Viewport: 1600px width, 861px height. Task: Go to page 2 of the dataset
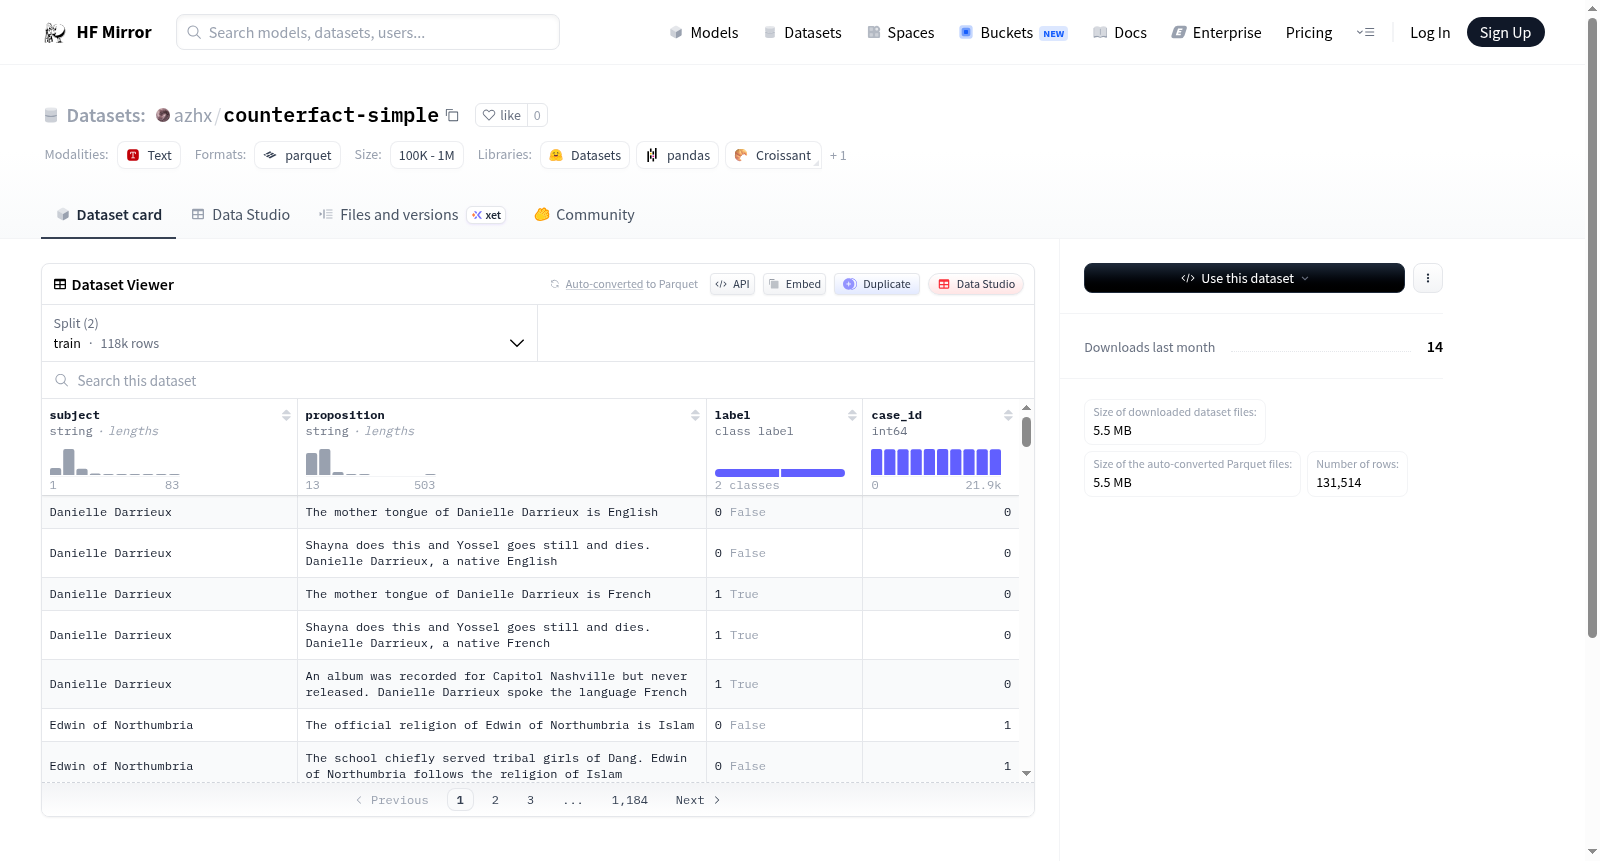tap(495, 800)
